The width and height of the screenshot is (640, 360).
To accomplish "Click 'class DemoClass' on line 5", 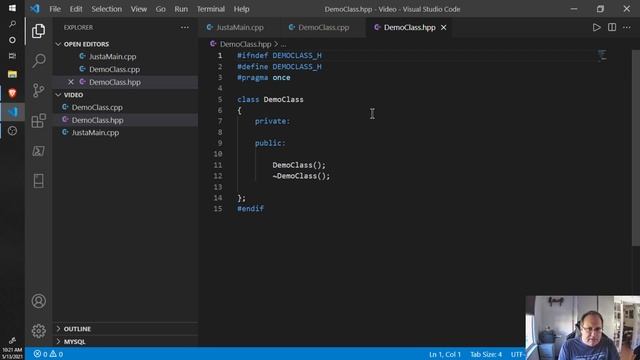I will tap(270, 100).
